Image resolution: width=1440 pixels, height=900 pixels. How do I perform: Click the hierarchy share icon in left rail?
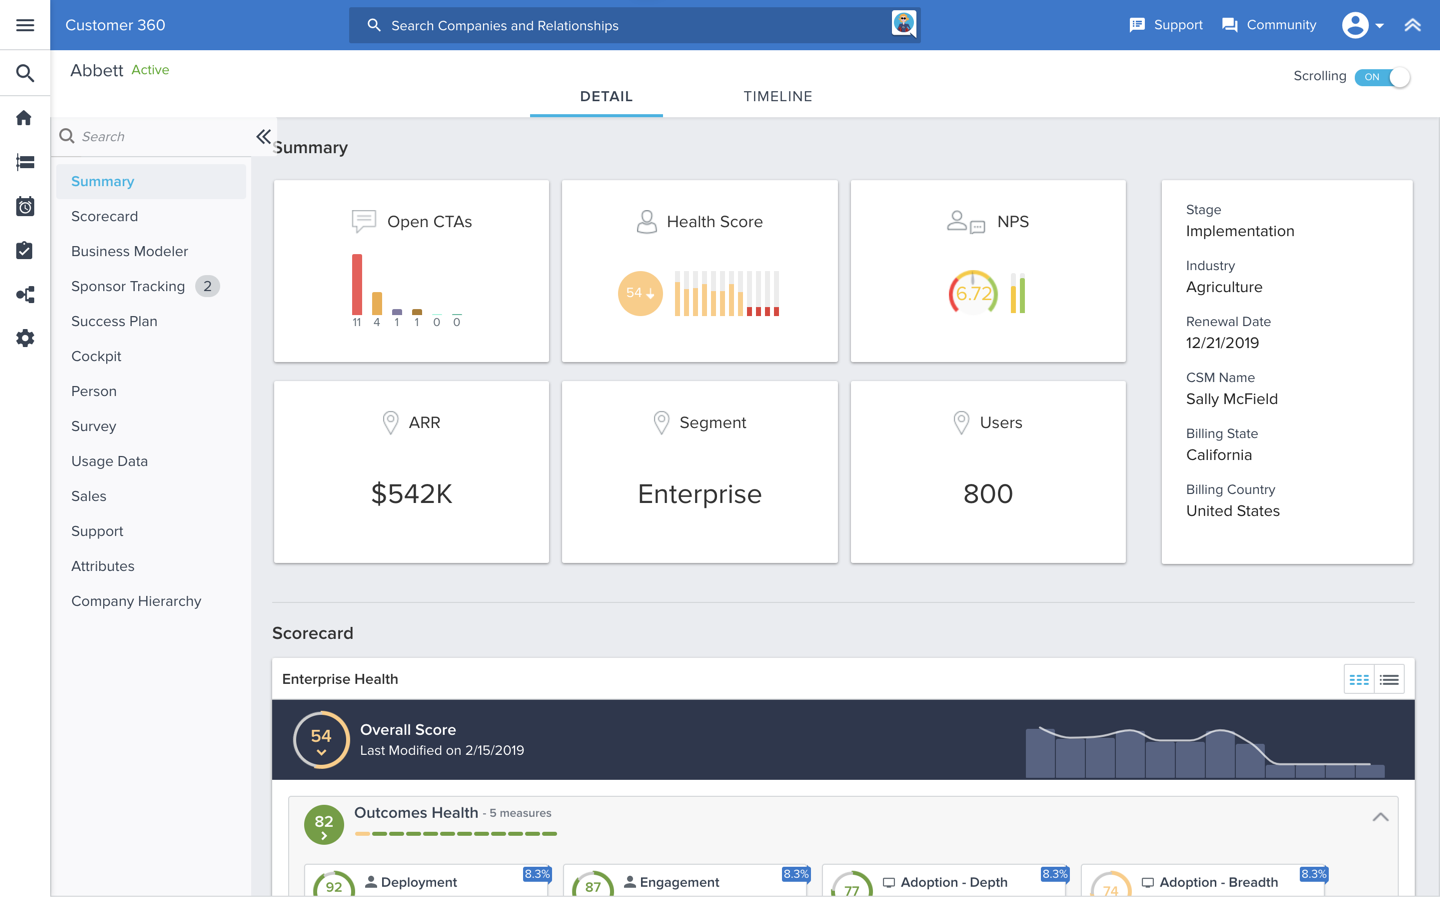coord(25,295)
